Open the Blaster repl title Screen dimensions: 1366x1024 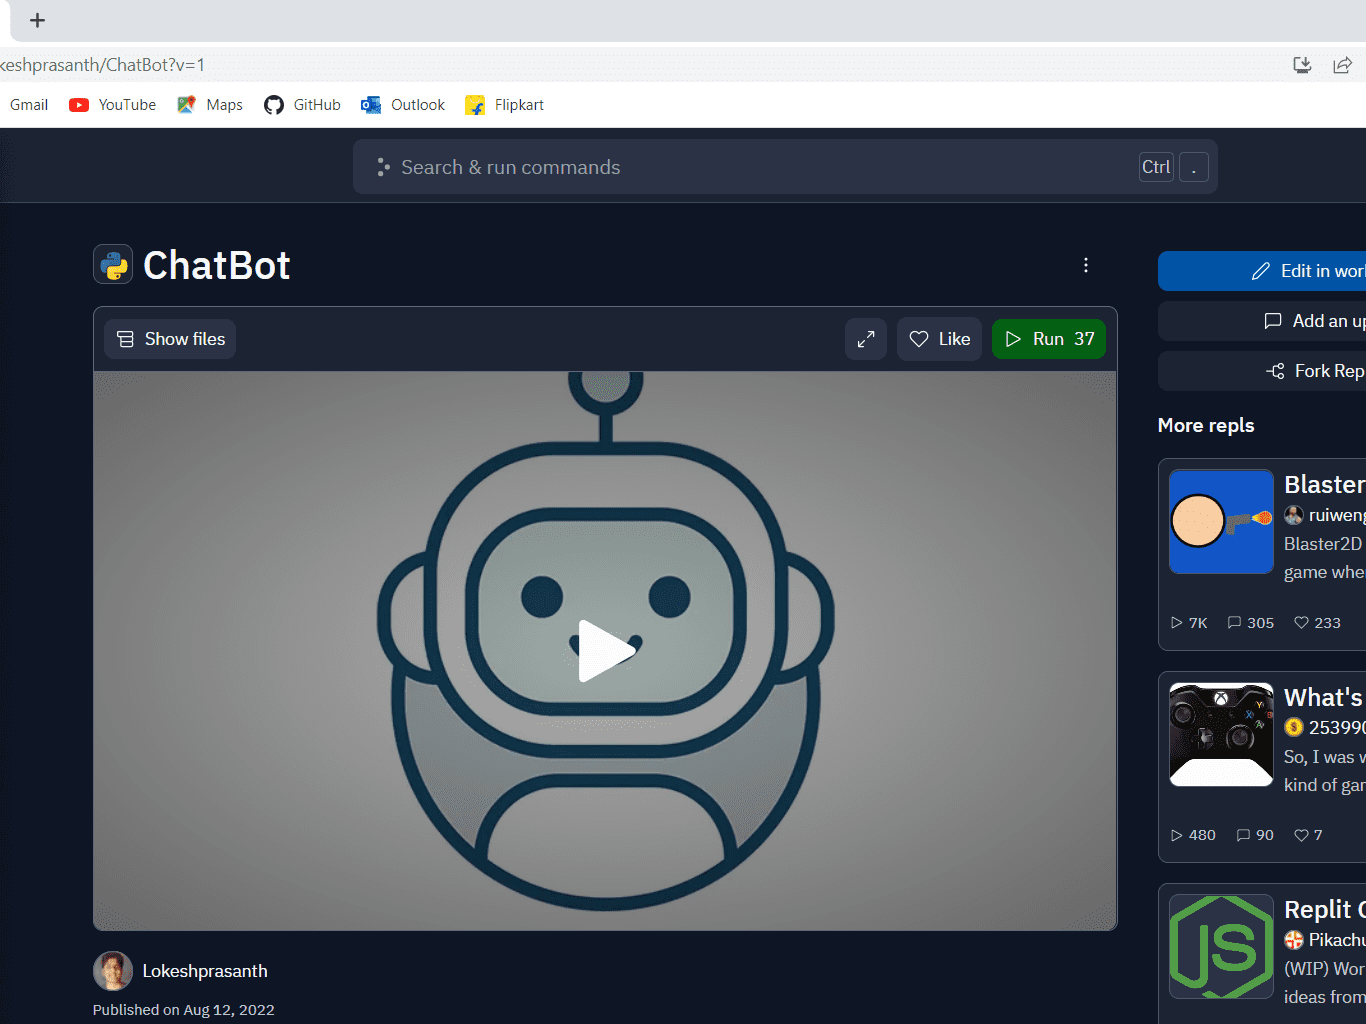[1324, 485]
